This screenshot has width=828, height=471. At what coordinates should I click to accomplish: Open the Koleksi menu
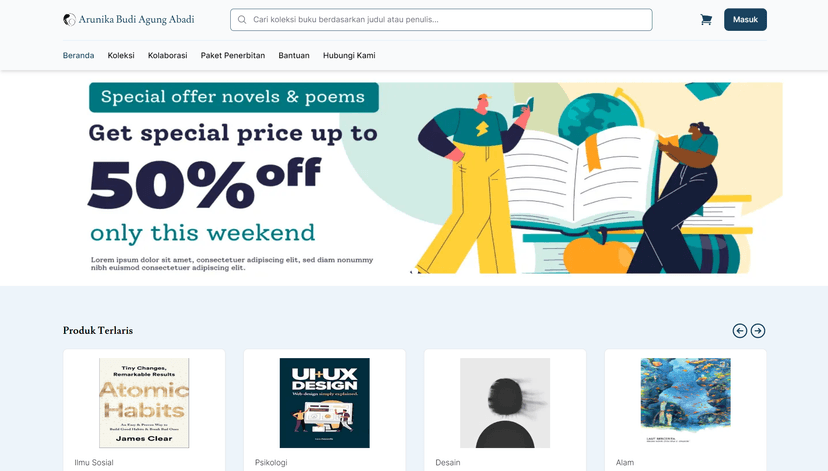tap(121, 56)
